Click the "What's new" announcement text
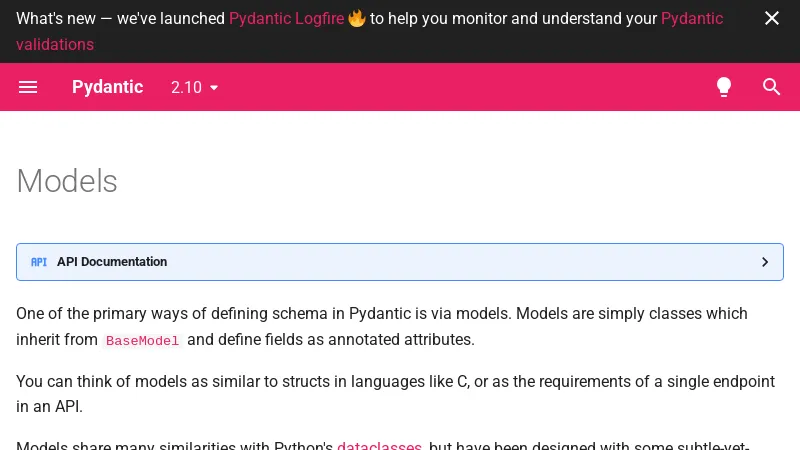This screenshot has height=450, width=800. (x=120, y=18)
